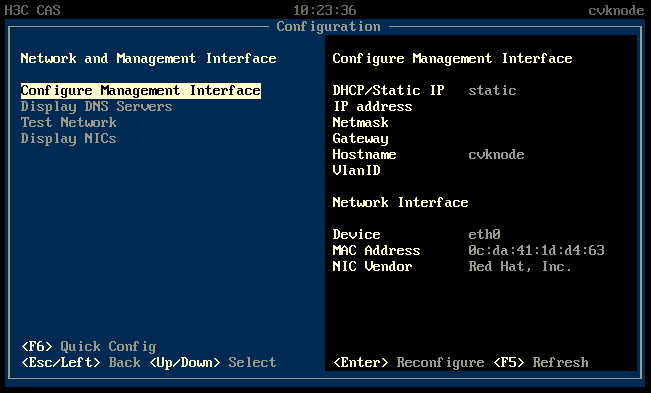This screenshot has height=393, width=651.
Task: Select Configure Management Interface menu entry
Action: (141, 90)
